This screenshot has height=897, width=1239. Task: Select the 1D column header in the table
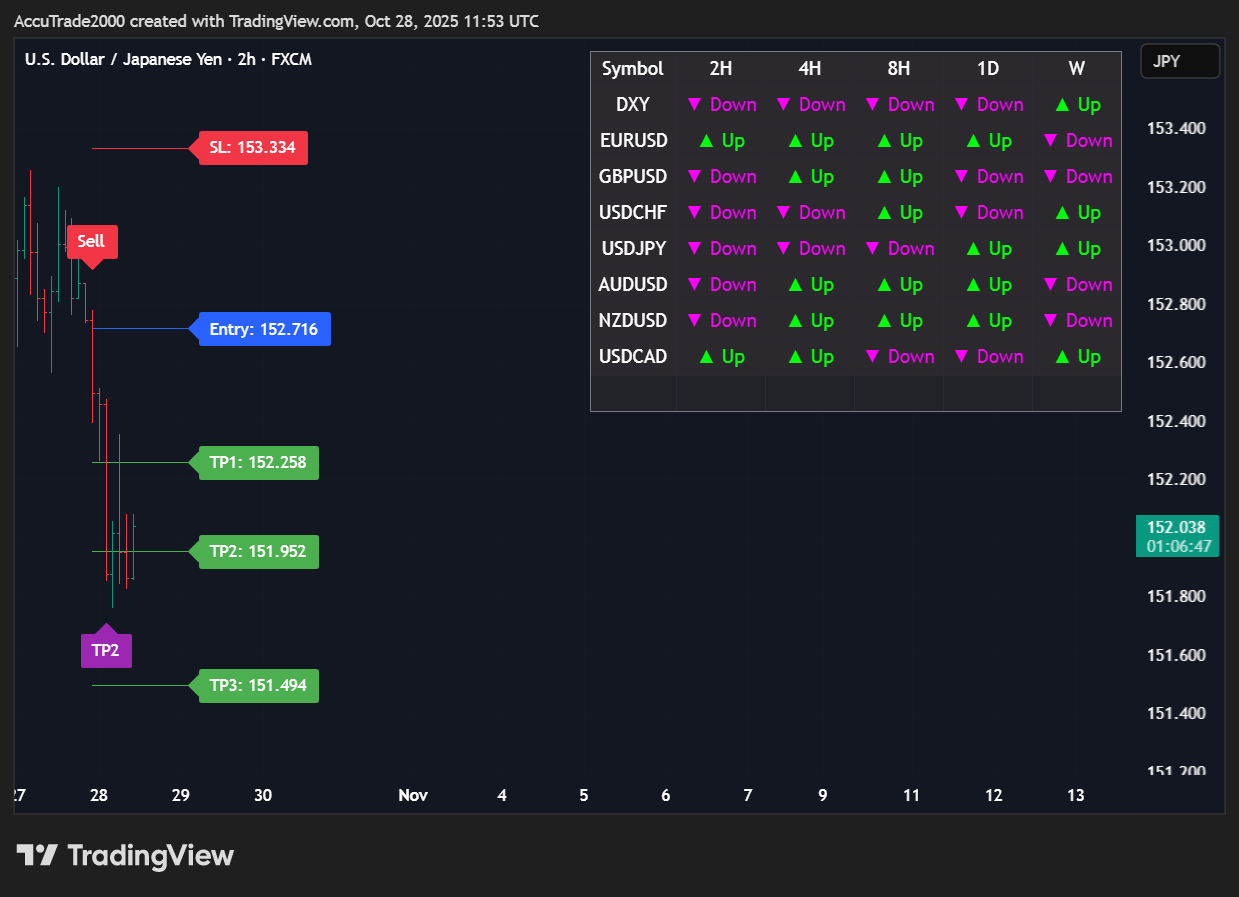click(987, 69)
